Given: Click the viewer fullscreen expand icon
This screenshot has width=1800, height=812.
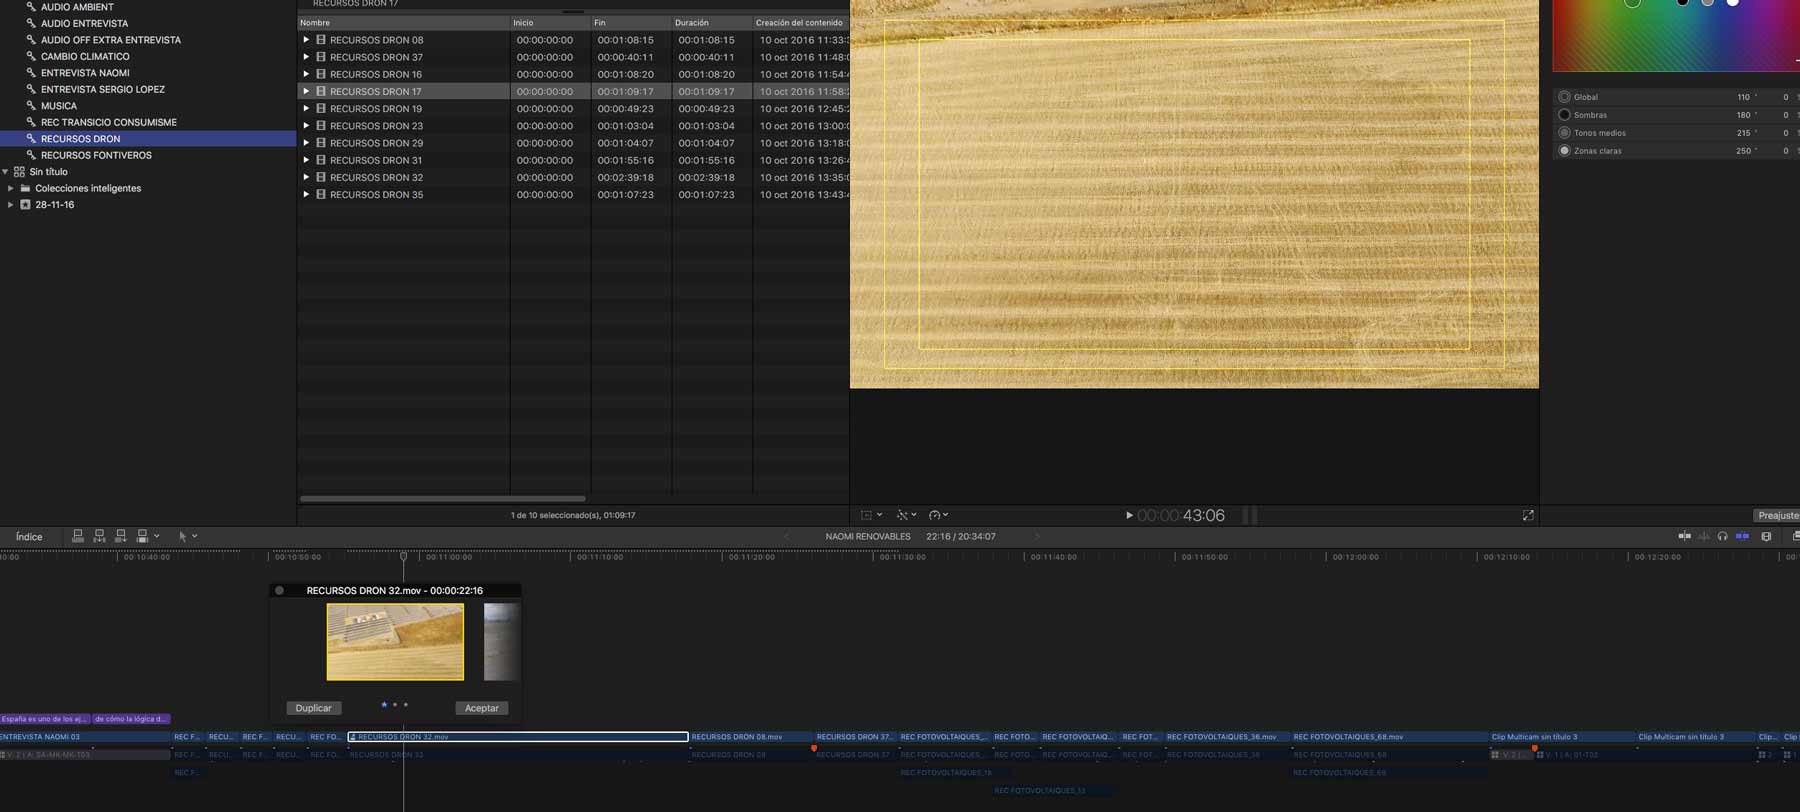Looking at the screenshot, I should click(x=1528, y=515).
